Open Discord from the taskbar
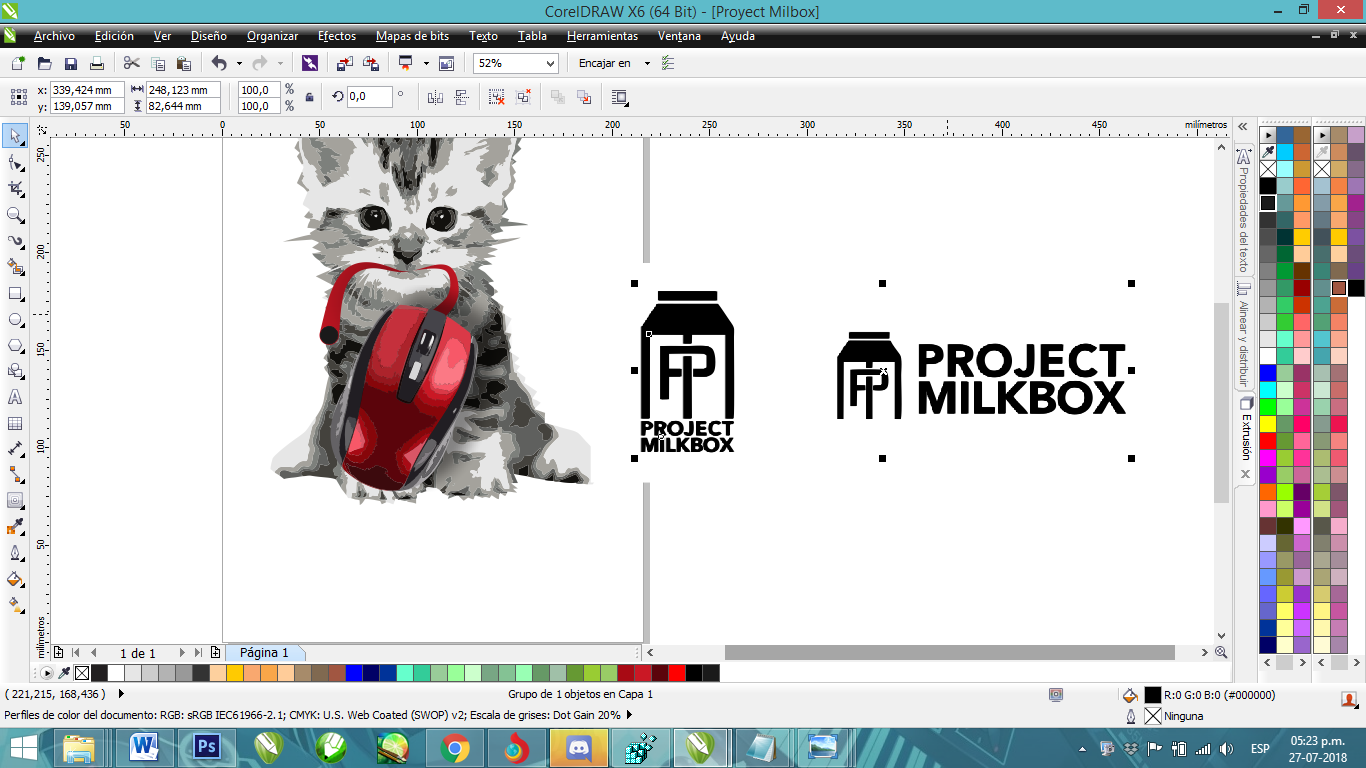This screenshot has height=768, width=1366. [x=578, y=748]
